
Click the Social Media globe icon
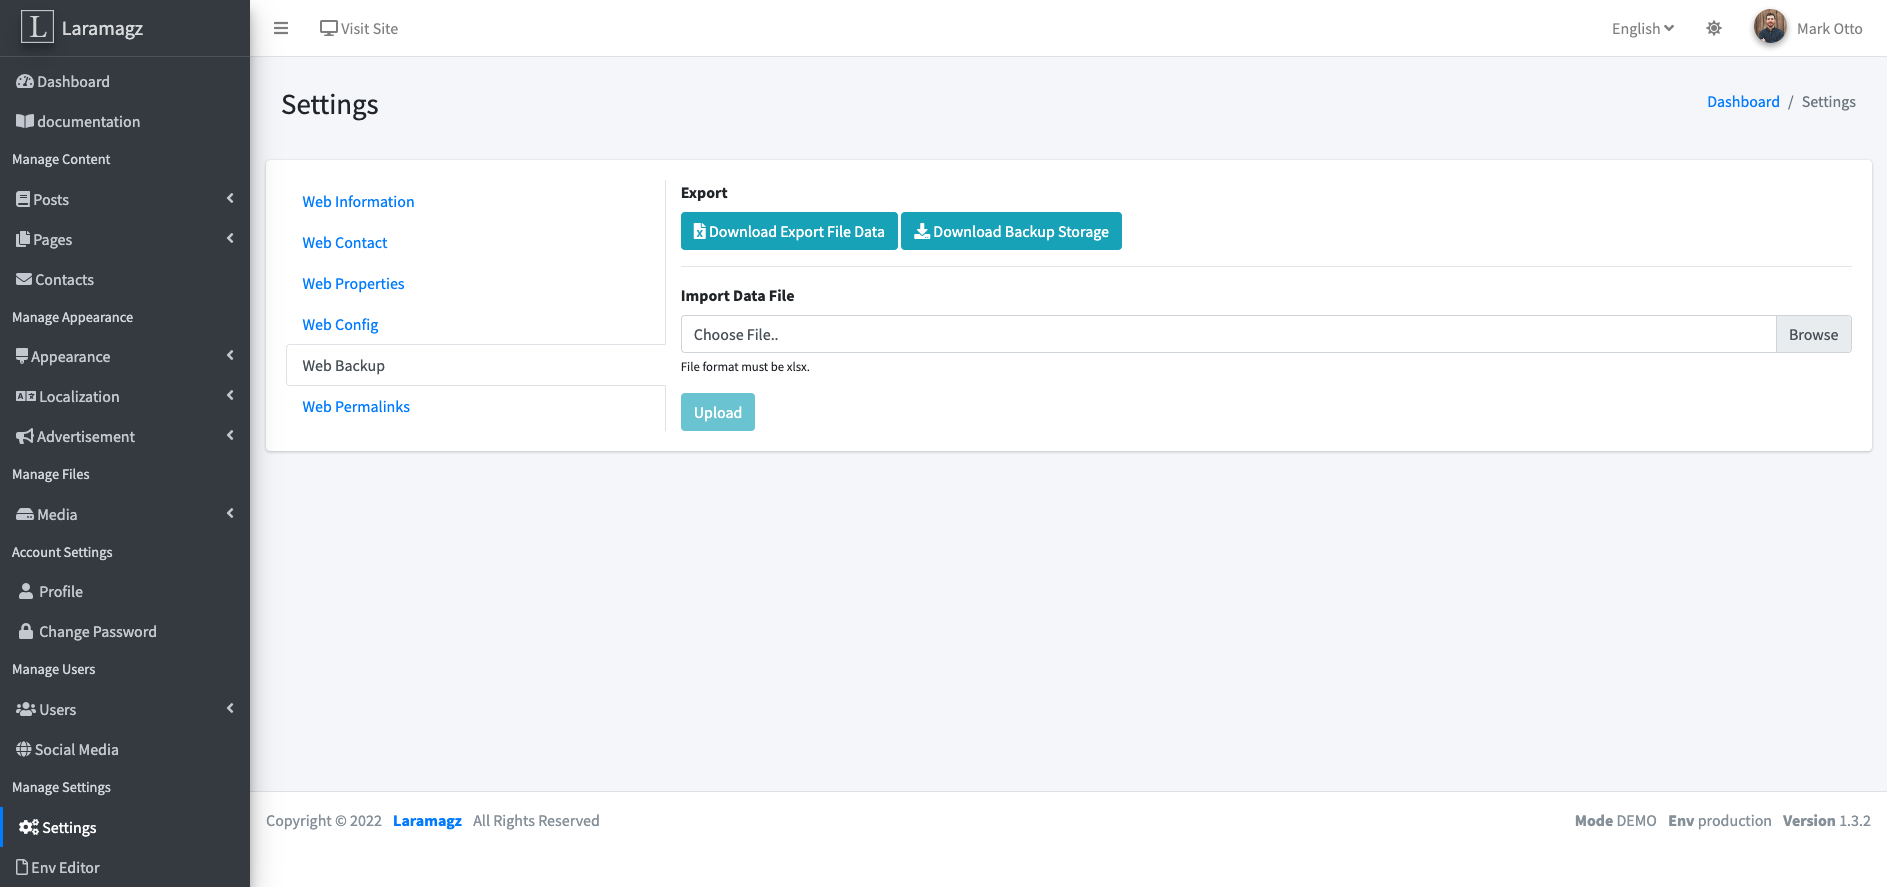pyautogui.click(x=24, y=750)
